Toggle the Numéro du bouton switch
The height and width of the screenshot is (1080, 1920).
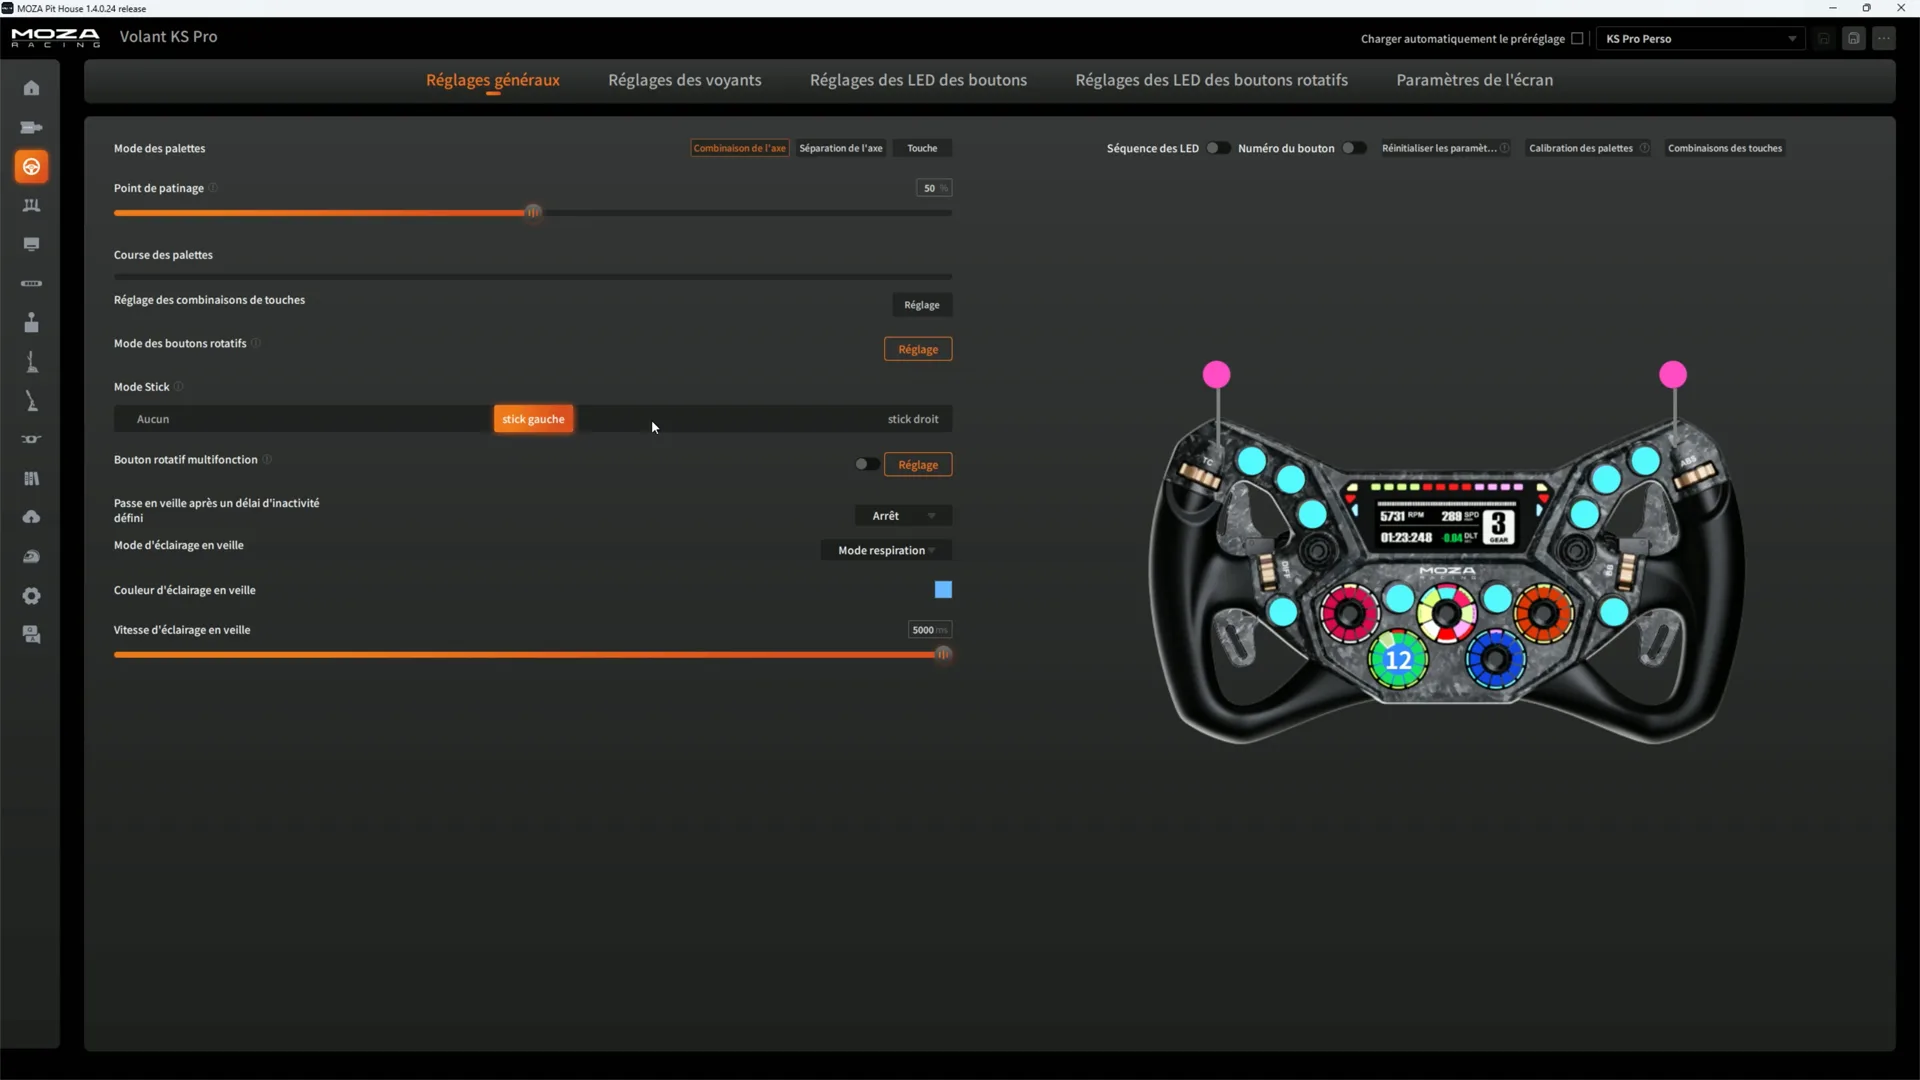click(1353, 148)
